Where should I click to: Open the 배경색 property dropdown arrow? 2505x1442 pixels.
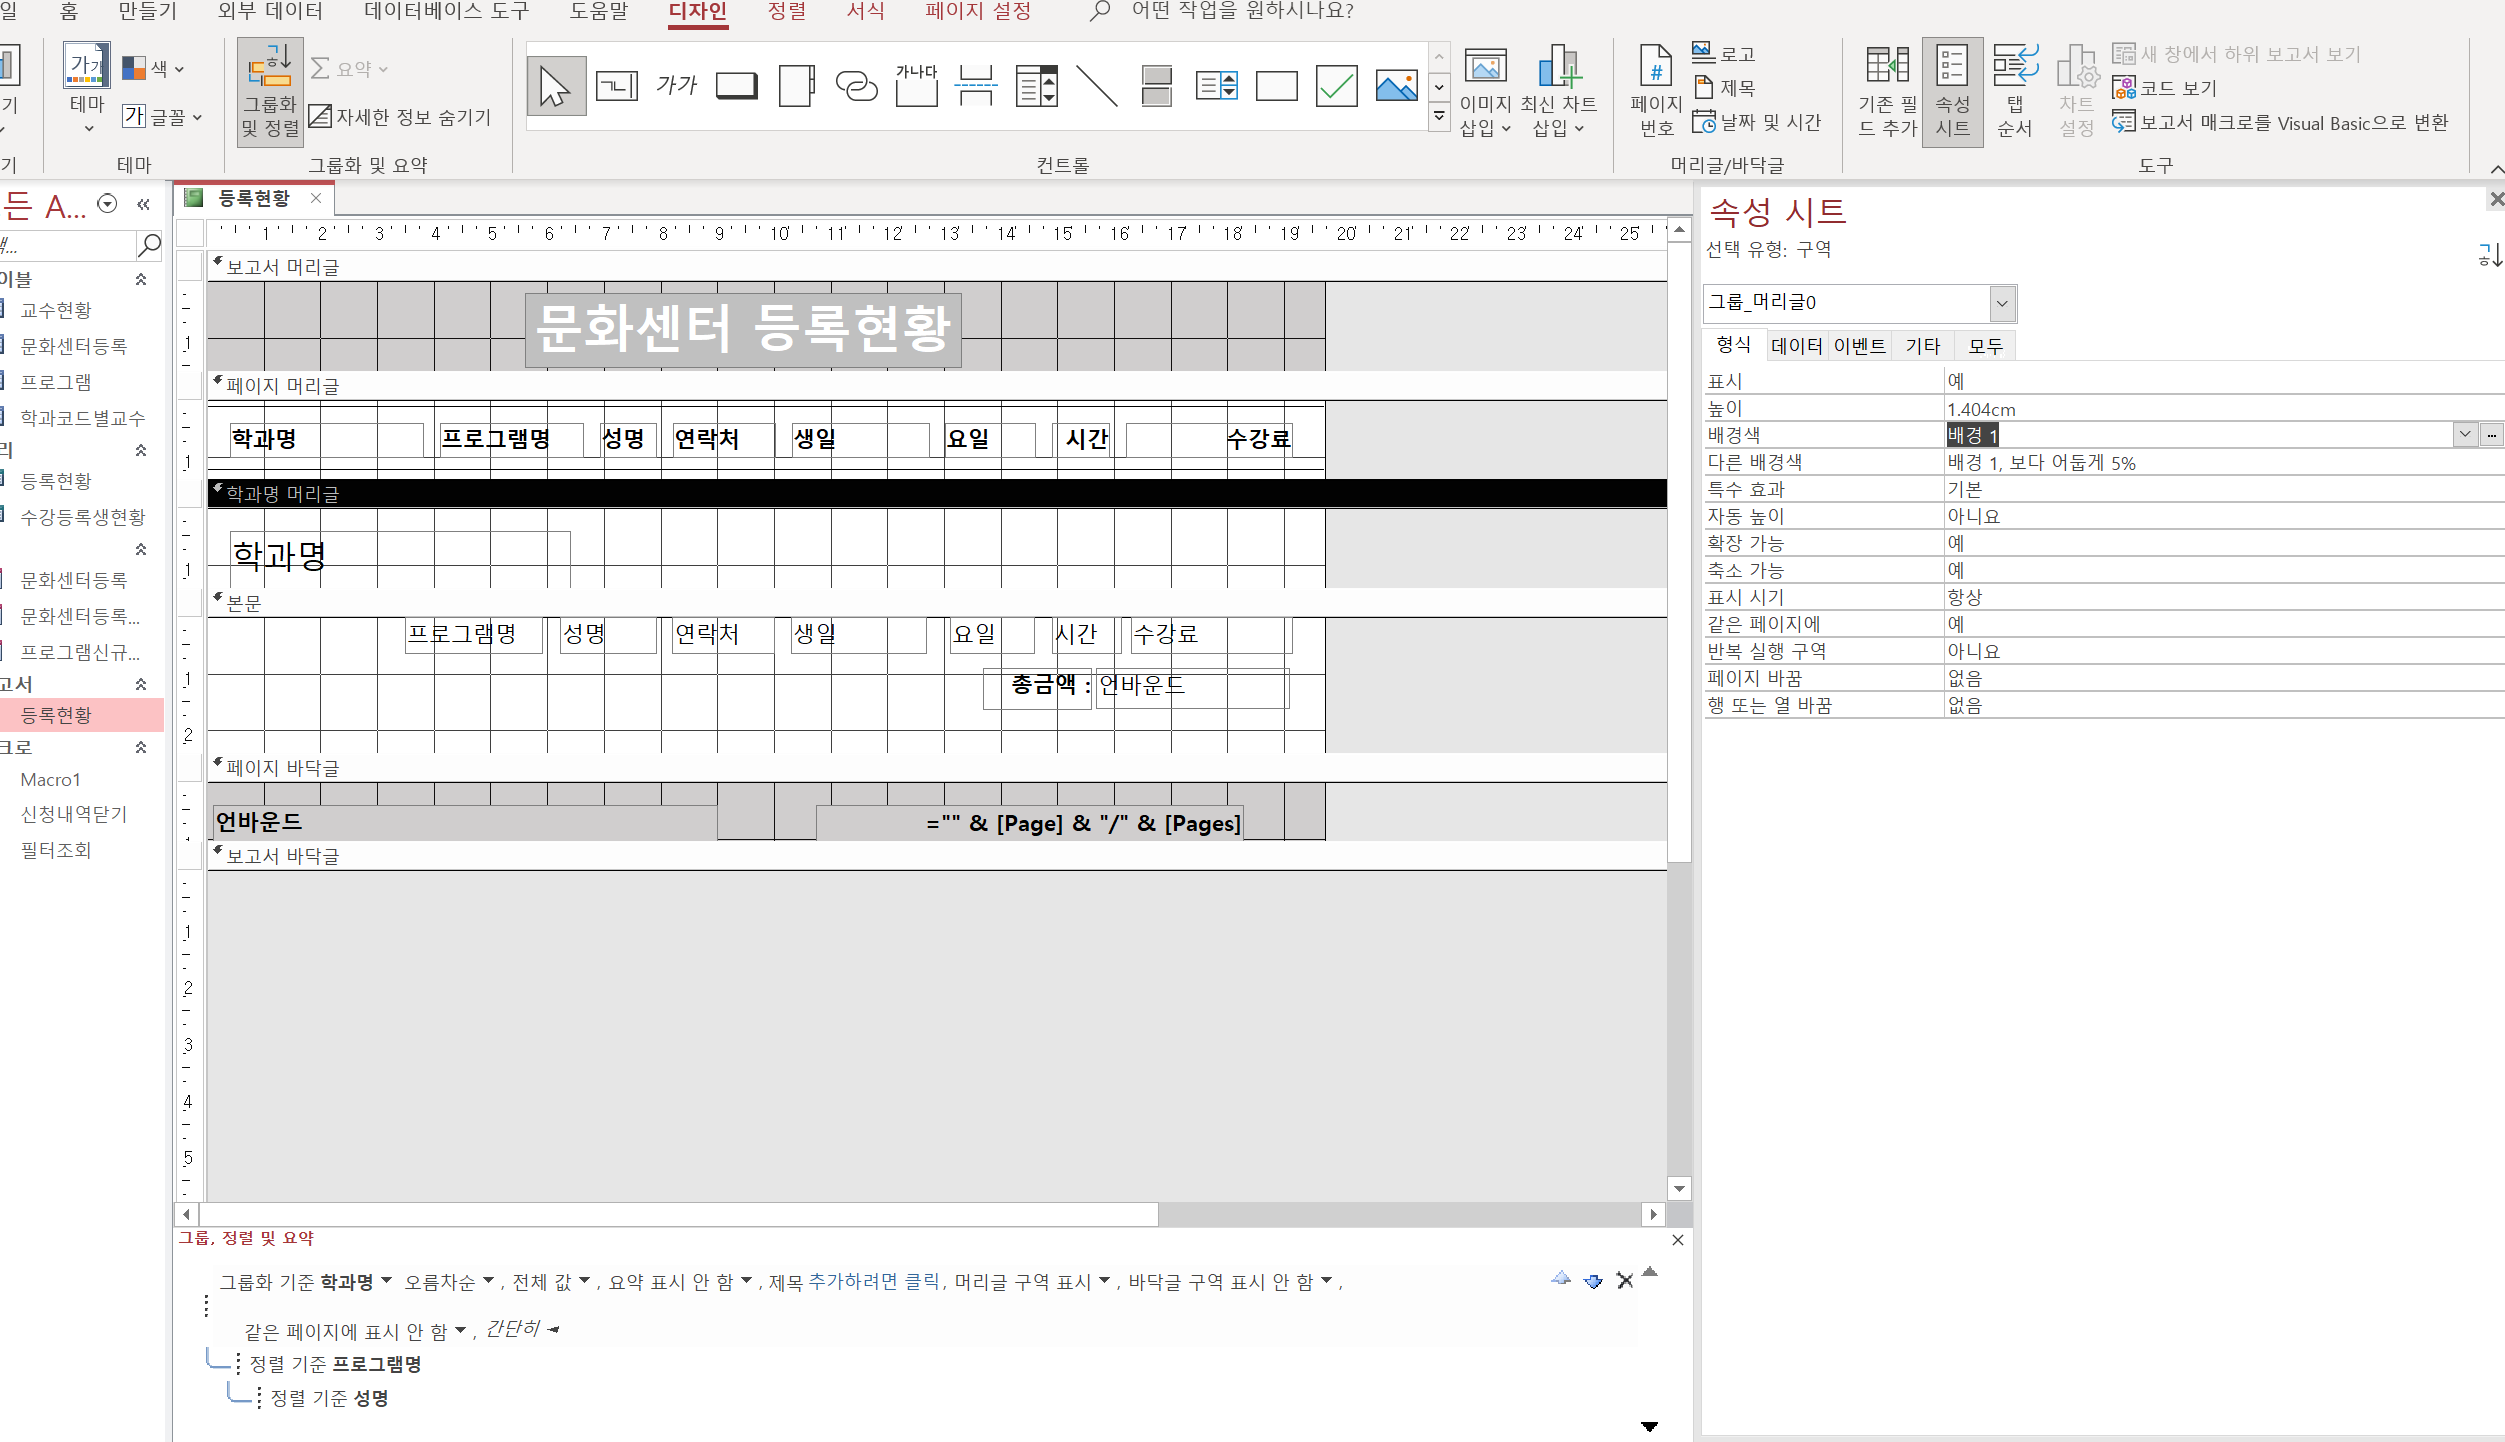click(x=2464, y=435)
